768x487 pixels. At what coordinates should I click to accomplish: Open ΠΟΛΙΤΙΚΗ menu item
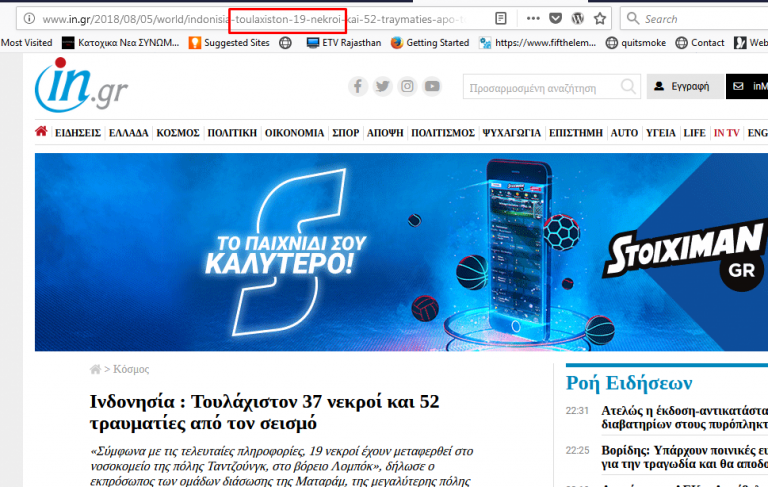click(x=232, y=133)
